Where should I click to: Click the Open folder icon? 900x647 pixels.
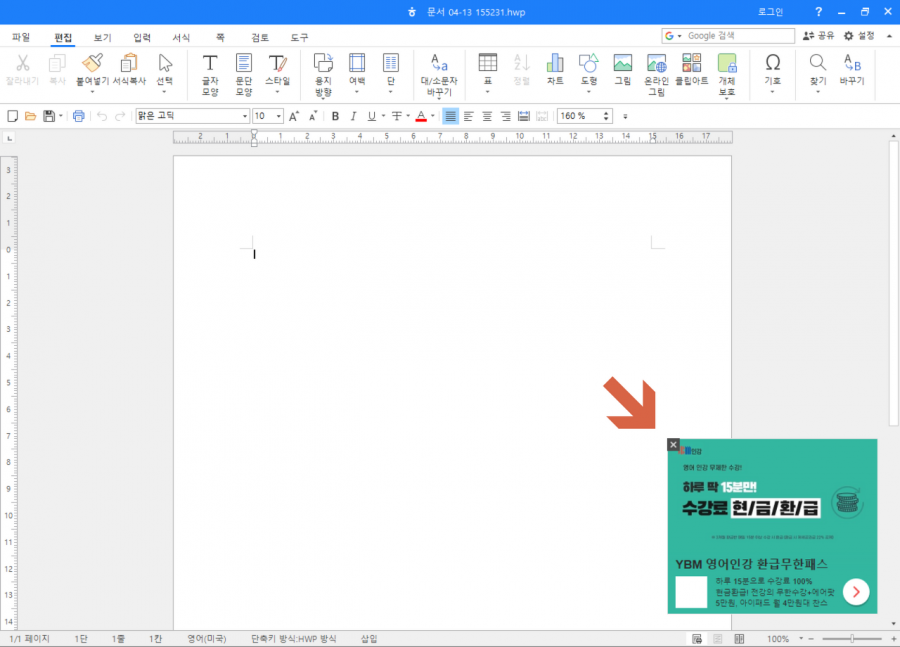(x=30, y=116)
